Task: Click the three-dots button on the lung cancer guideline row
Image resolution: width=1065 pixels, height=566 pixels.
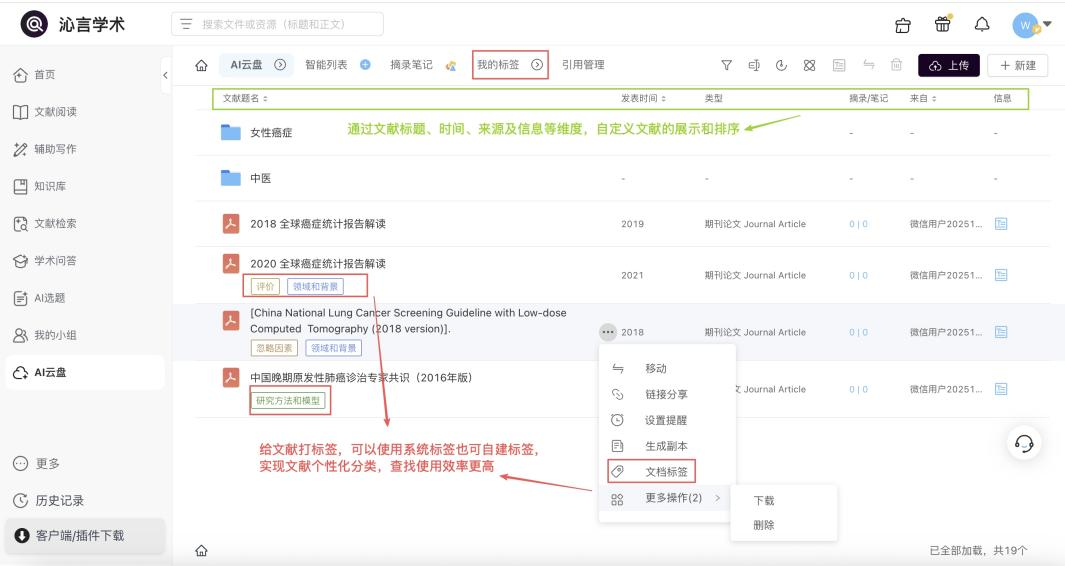Action: click(x=608, y=332)
